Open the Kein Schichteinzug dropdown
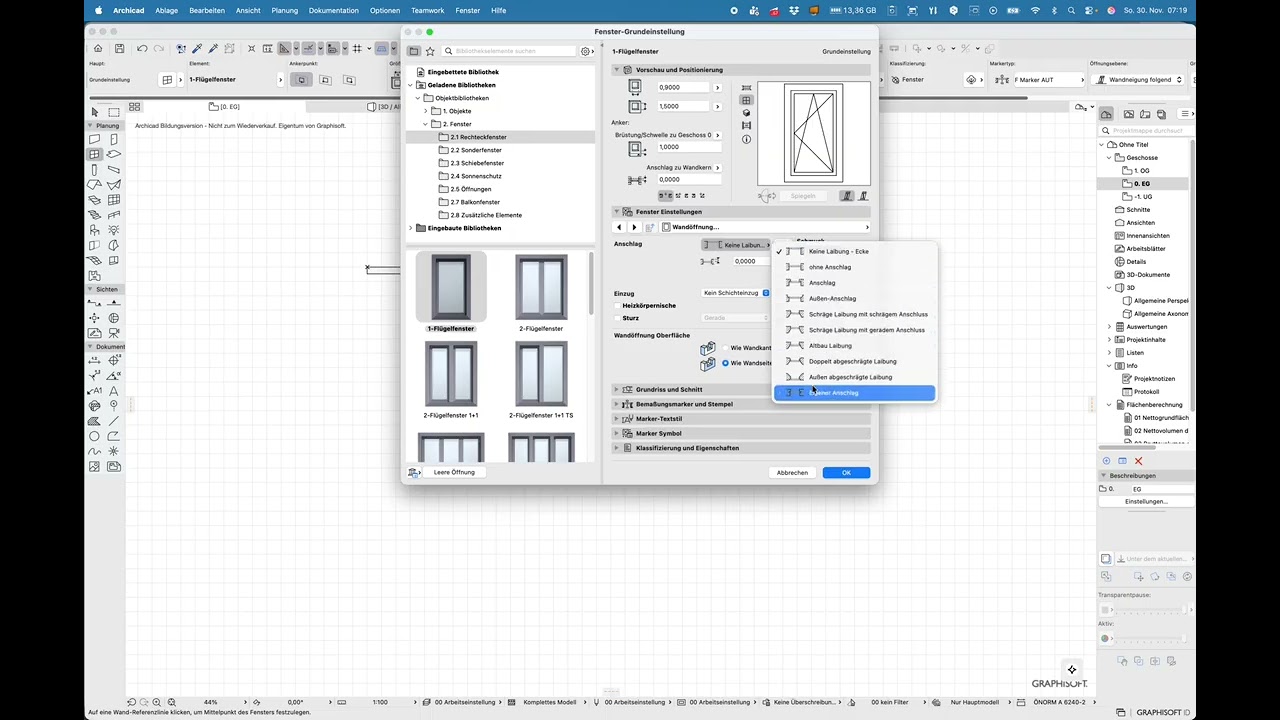1280x720 pixels. (736, 293)
